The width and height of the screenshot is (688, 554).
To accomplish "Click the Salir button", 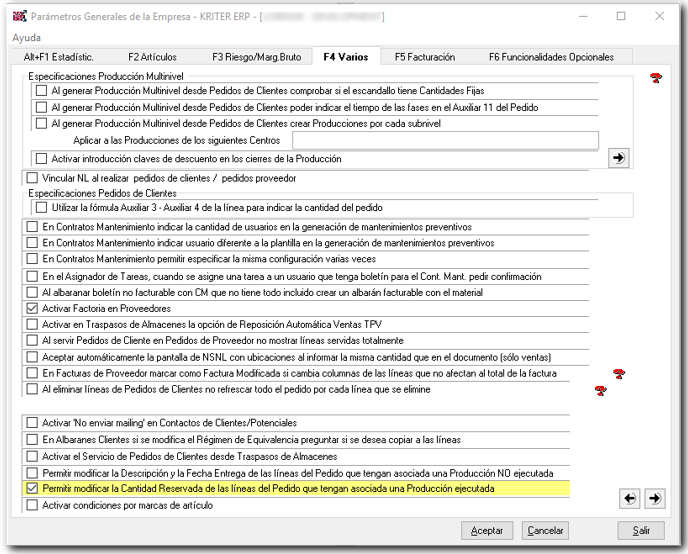I will (x=641, y=531).
